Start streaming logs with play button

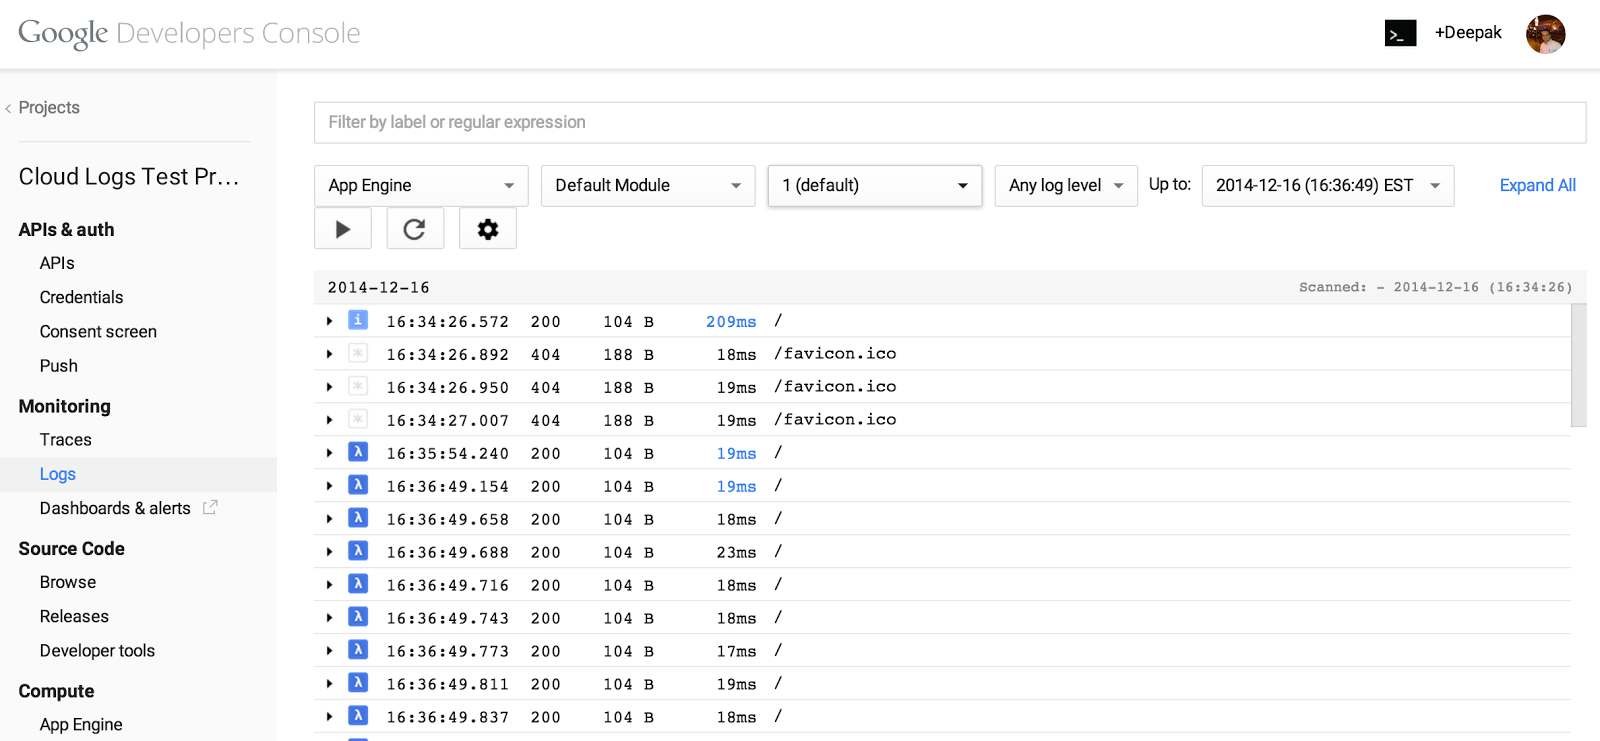click(x=343, y=229)
